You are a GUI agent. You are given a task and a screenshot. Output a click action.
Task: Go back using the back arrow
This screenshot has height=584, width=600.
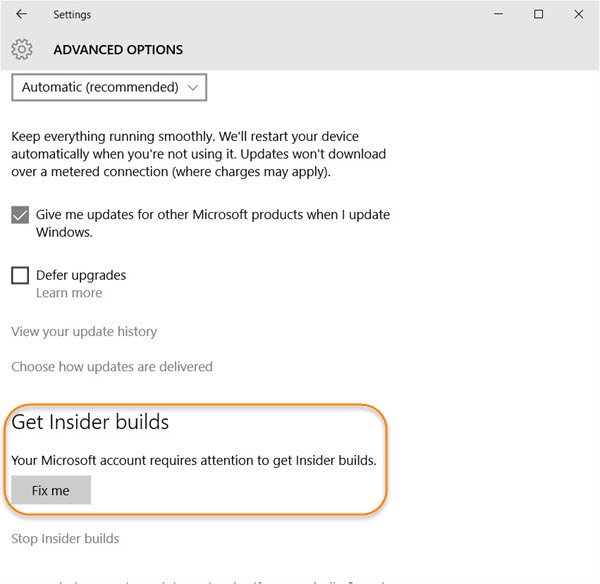(22, 15)
